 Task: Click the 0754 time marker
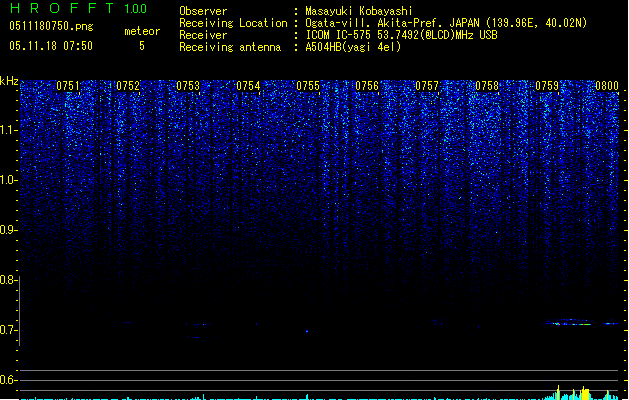pos(248,86)
